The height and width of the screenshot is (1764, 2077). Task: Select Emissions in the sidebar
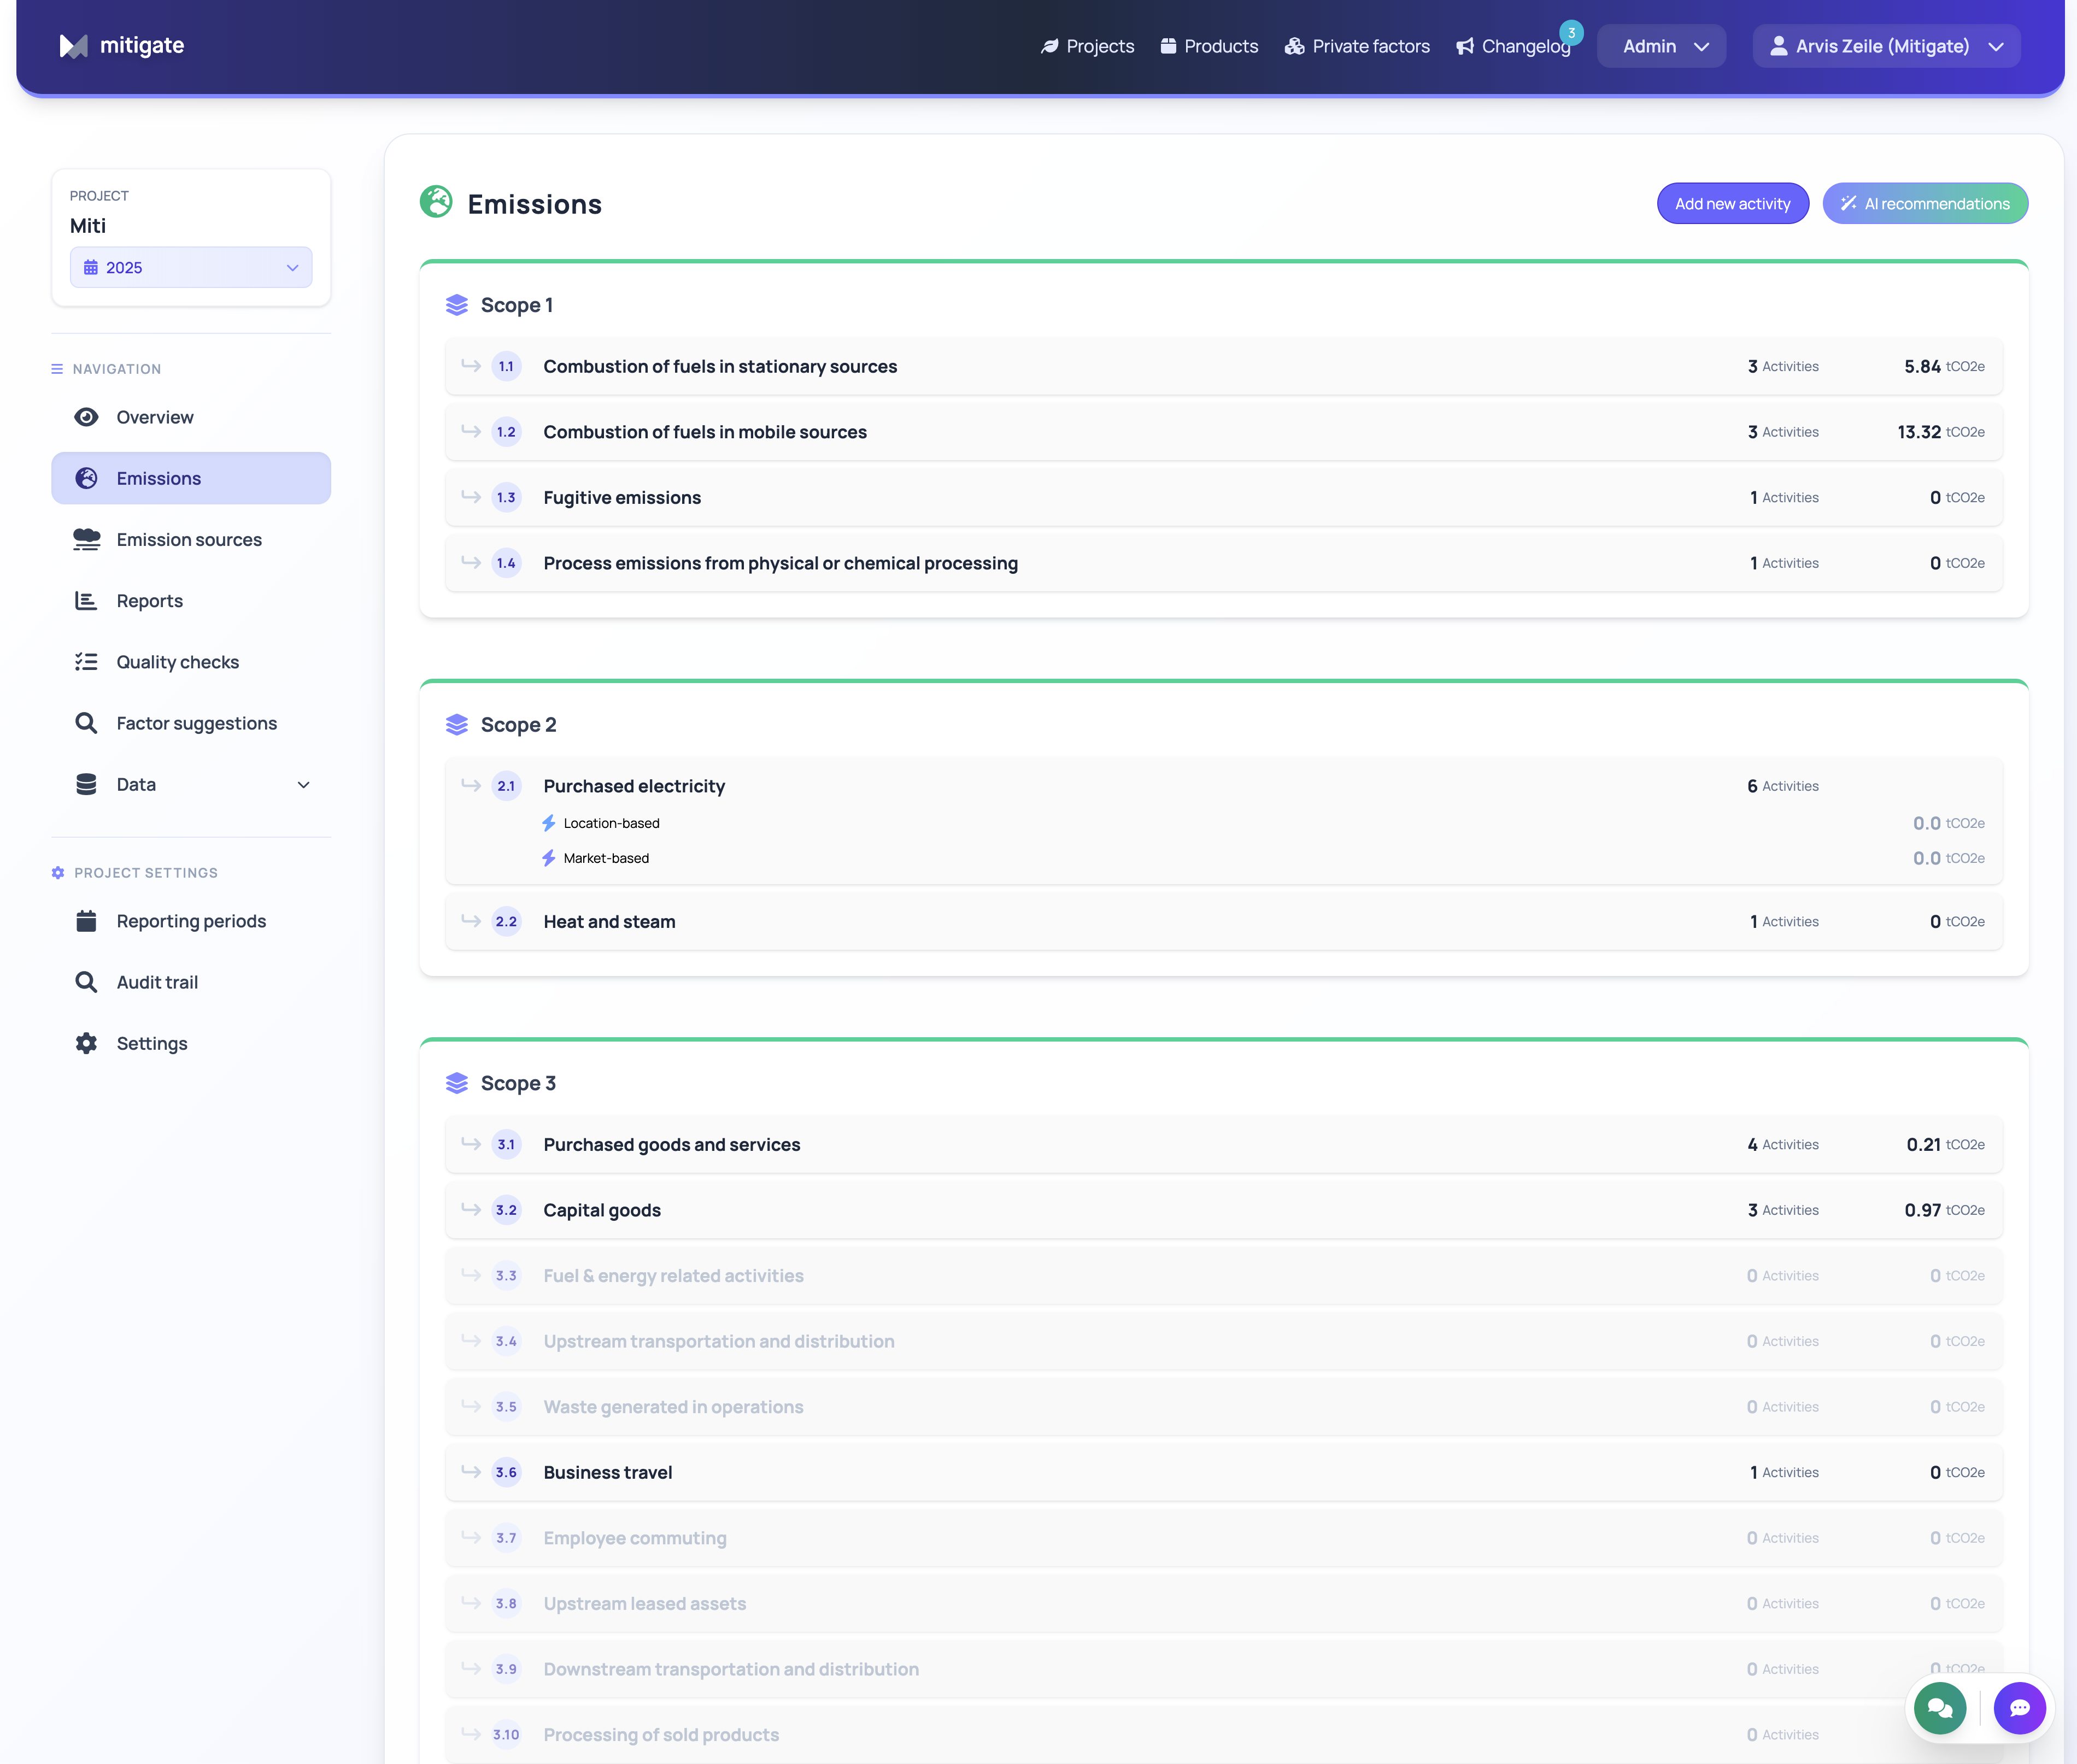[x=191, y=478]
